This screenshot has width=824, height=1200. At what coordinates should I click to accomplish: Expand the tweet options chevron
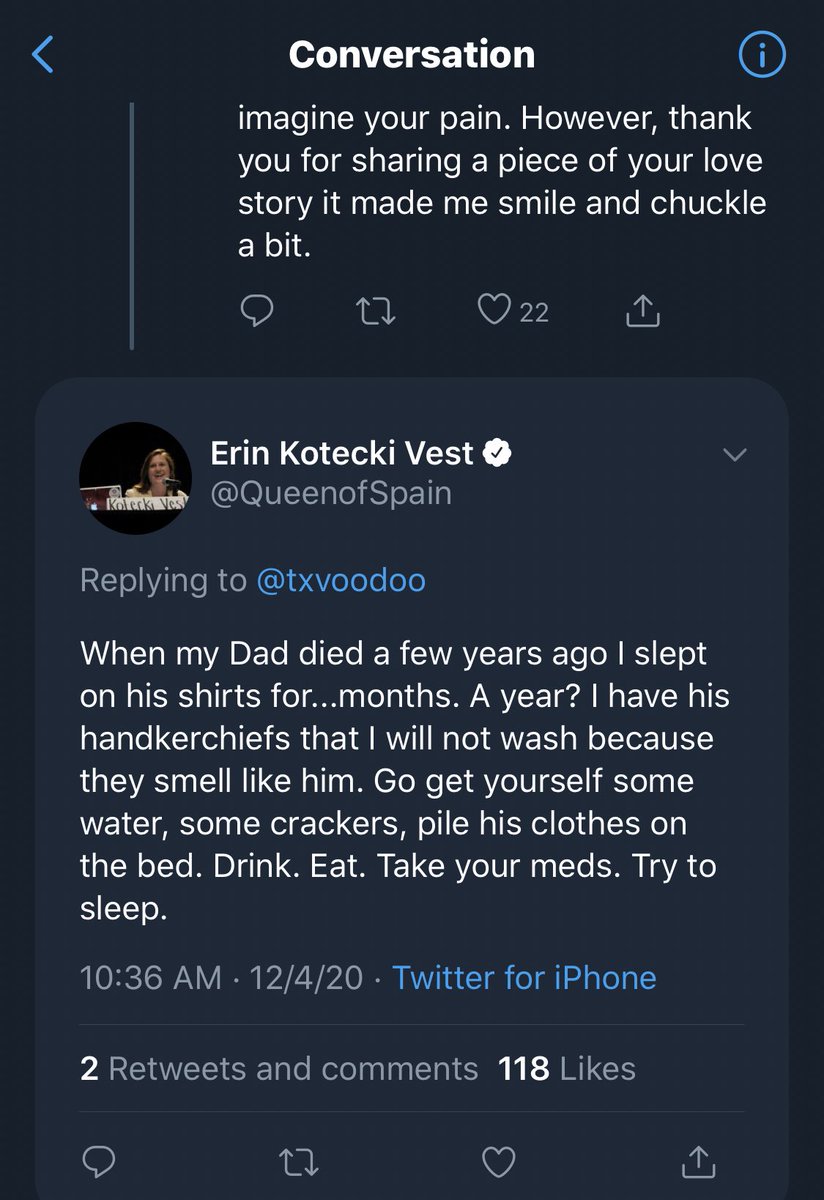[735, 455]
